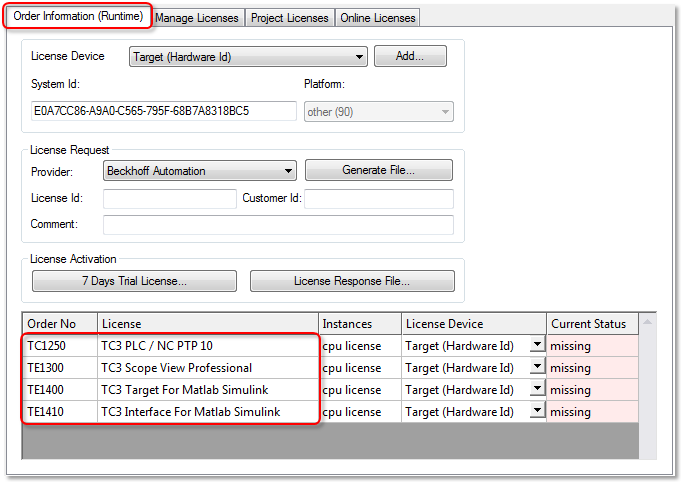Open the Online Licenses tab
Image resolution: width=681 pixels, height=482 pixels.
pos(377,18)
